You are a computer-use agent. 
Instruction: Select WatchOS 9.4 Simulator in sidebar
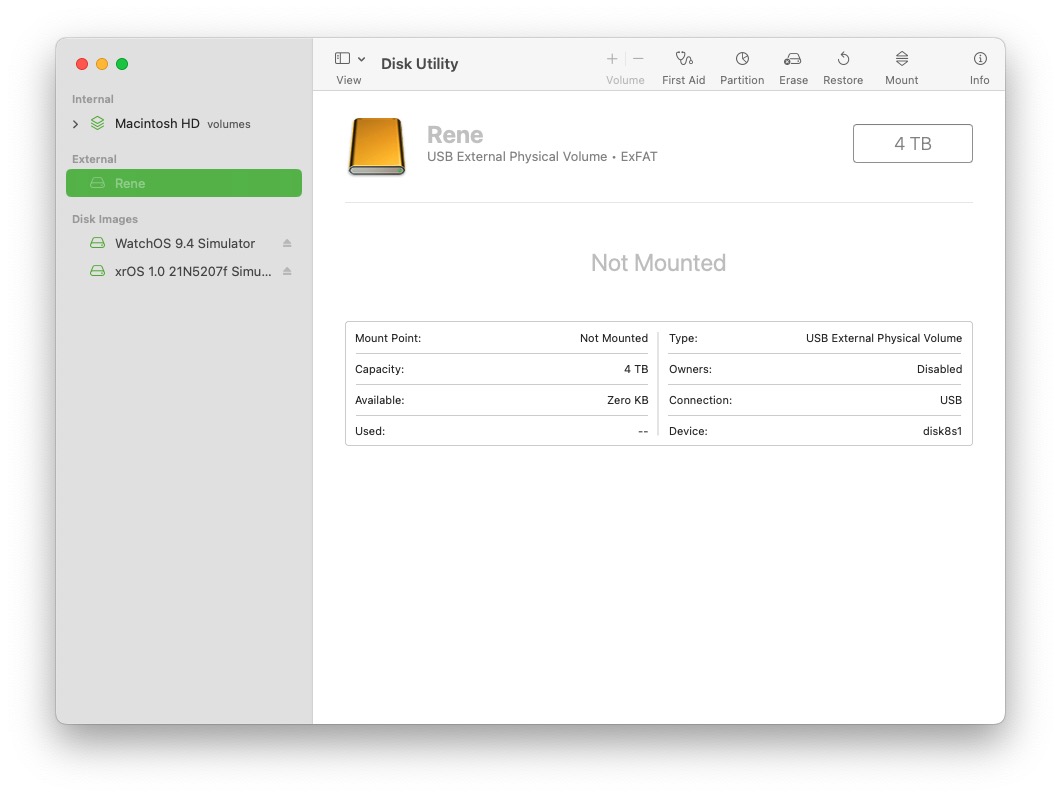pyautogui.click(x=186, y=243)
